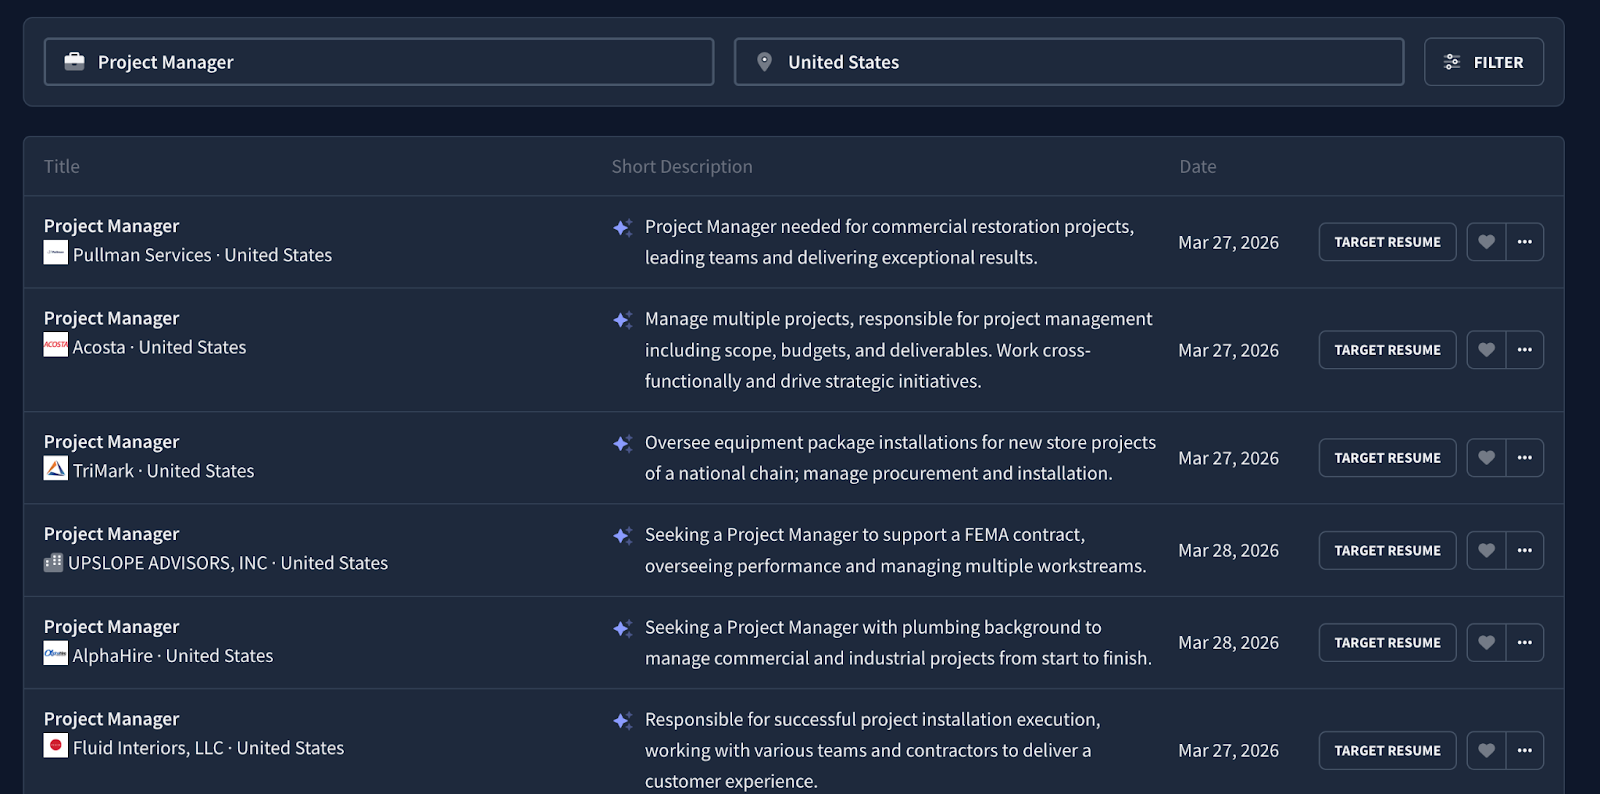Open the Project Manager listing at Pullman Services
The image size is (1600, 794).
click(112, 226)
